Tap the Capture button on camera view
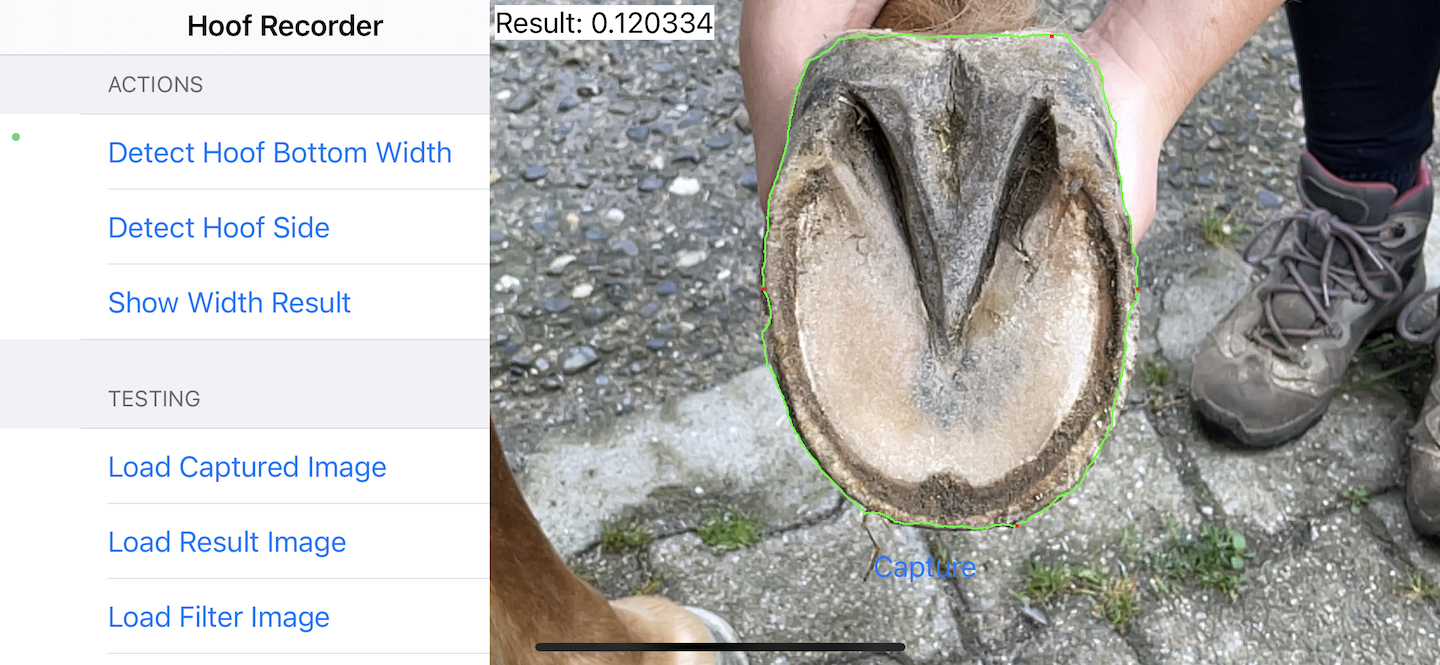Image resolution: width=1440 pixels, height=665 pixels. tap(925, 568)
